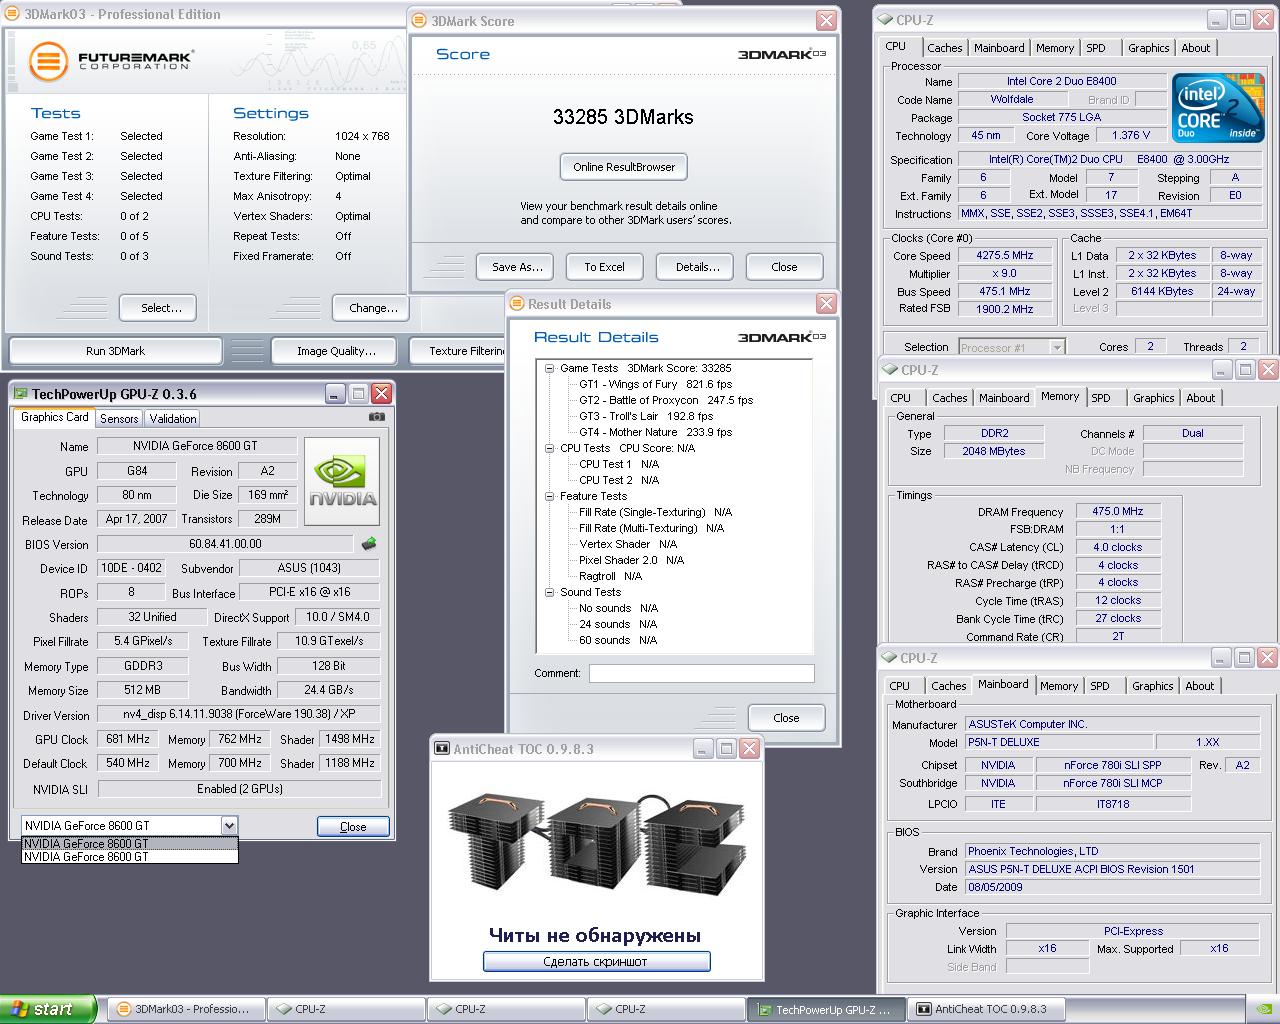1280x1024 pixels.
Task: Collapse the CPU Tests tree node
Action: (549, 448)
